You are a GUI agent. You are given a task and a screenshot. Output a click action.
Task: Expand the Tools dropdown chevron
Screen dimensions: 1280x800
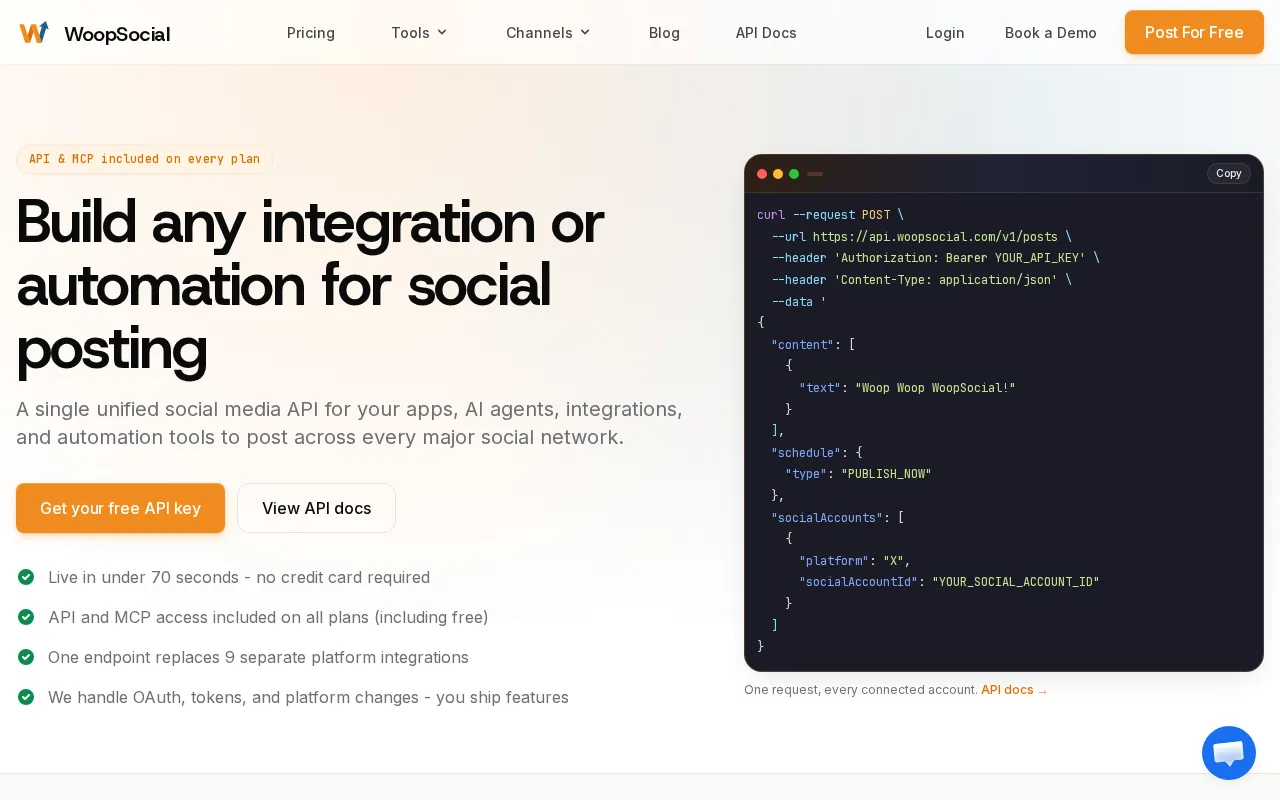[x=442, y=33]
